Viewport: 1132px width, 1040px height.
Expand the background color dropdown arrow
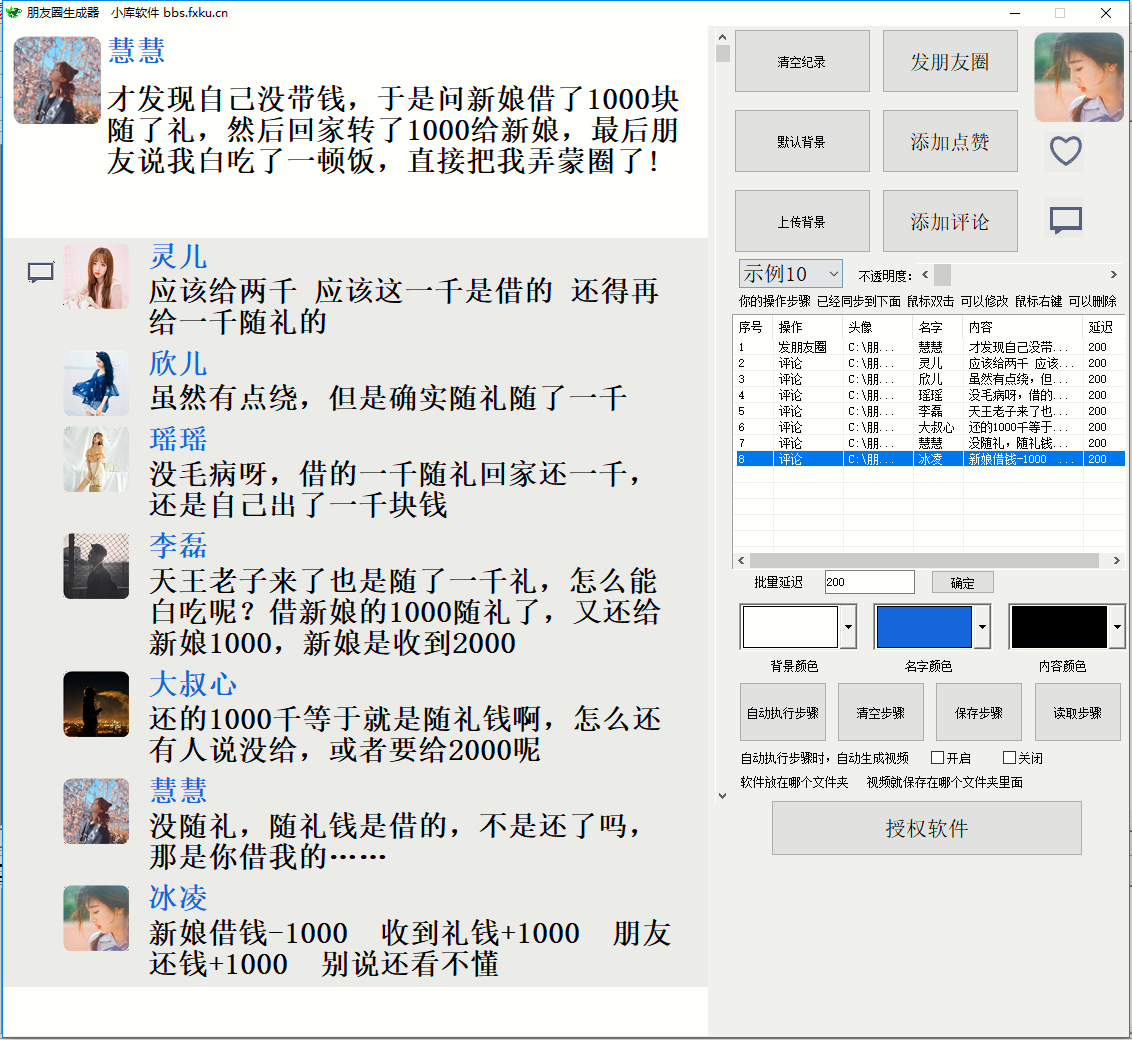tap(848, 627)
